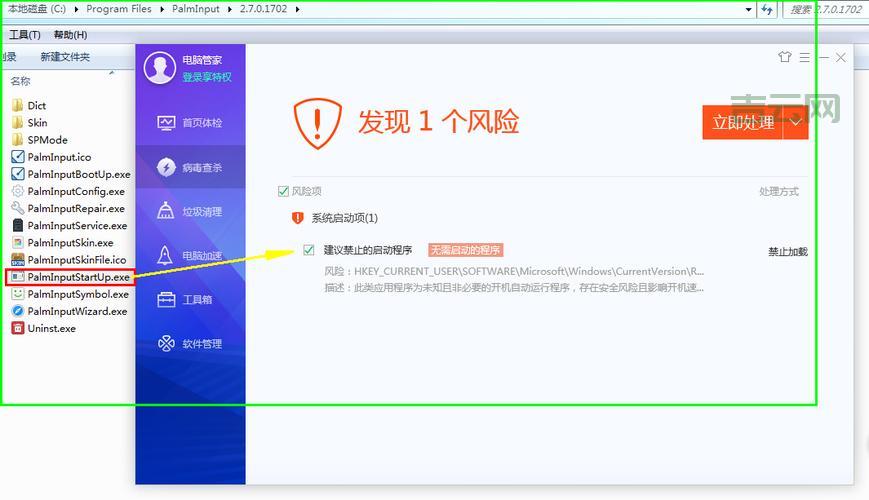This screenshot has height=500, width=869.
Task: Select PalmInputSkinFile.ico file
Action: click(x=69, y=259)
